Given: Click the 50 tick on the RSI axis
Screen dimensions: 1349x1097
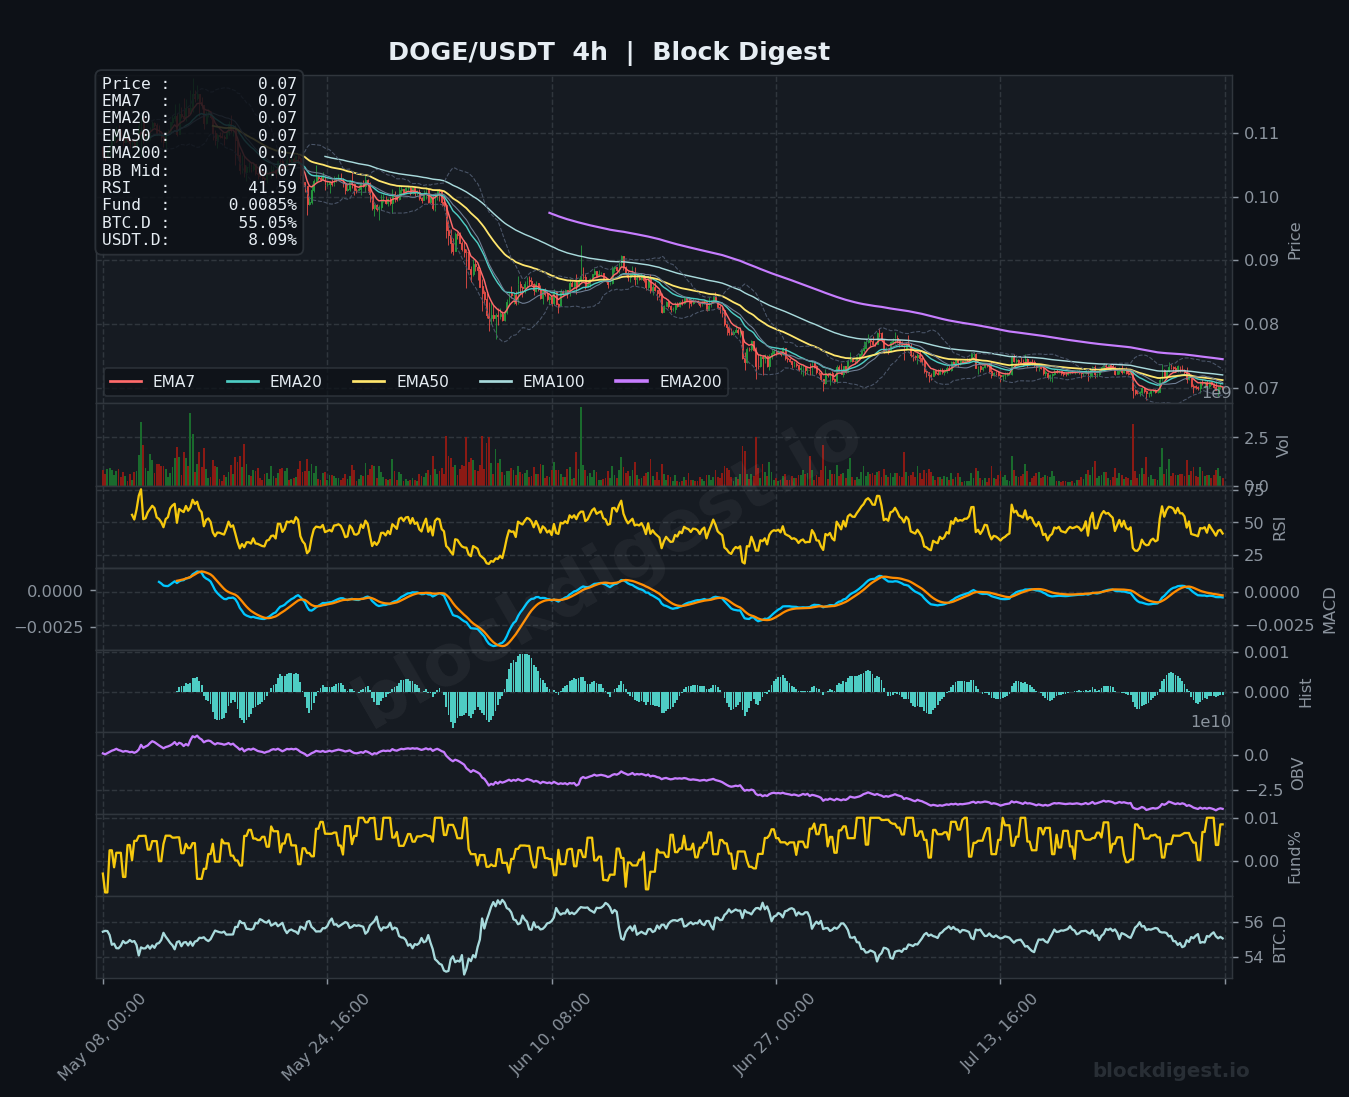Looking at the screenshot, I should [1254, 523].
